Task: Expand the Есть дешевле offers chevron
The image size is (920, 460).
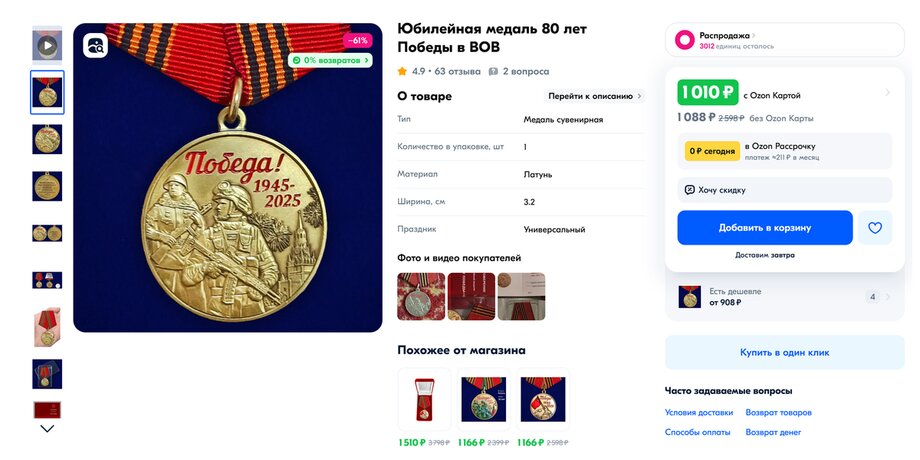Action: tap(888, 297)
